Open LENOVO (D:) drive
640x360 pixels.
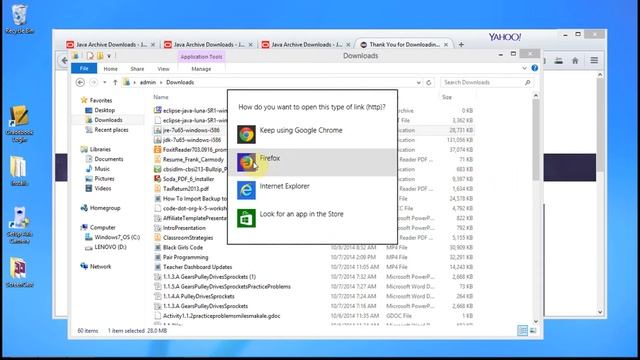(x=110, y=247)
